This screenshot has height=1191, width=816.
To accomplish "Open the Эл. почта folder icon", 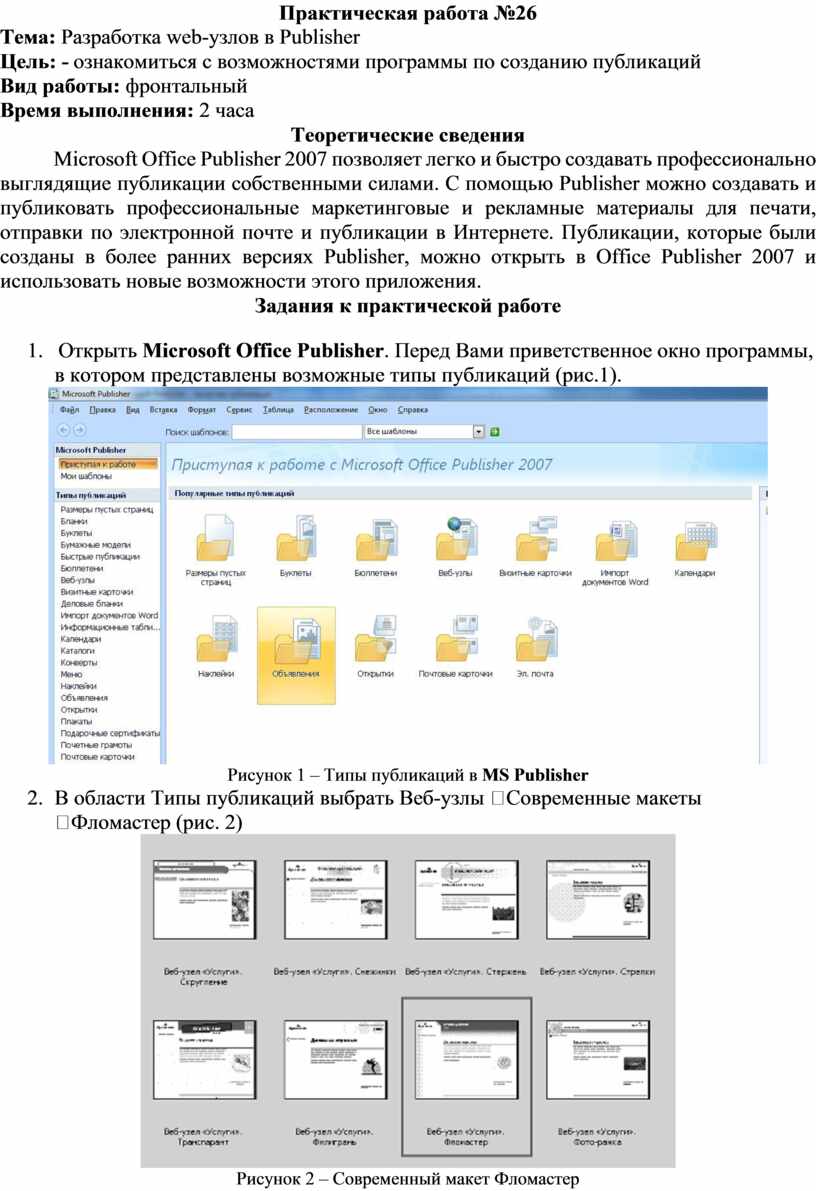I will click(x=535, y=640).
